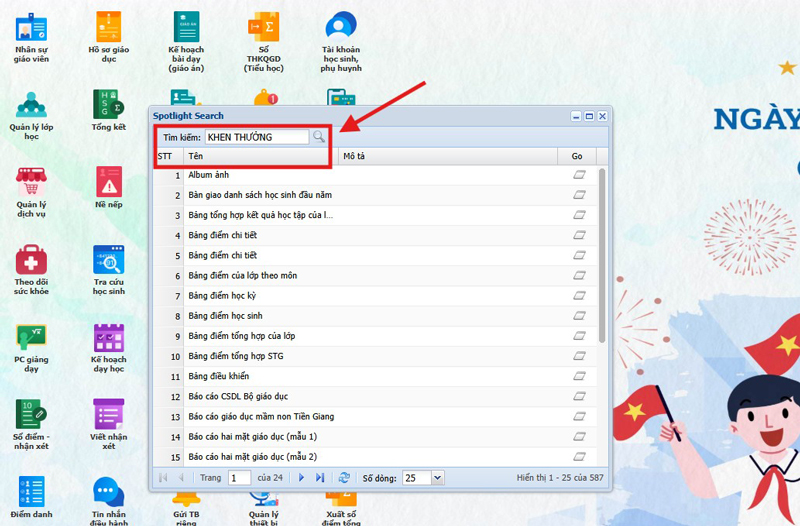800x526 pixels.
Task: Select row Bảng điểm tổng hợp của lớp
Action: point(375,336)
